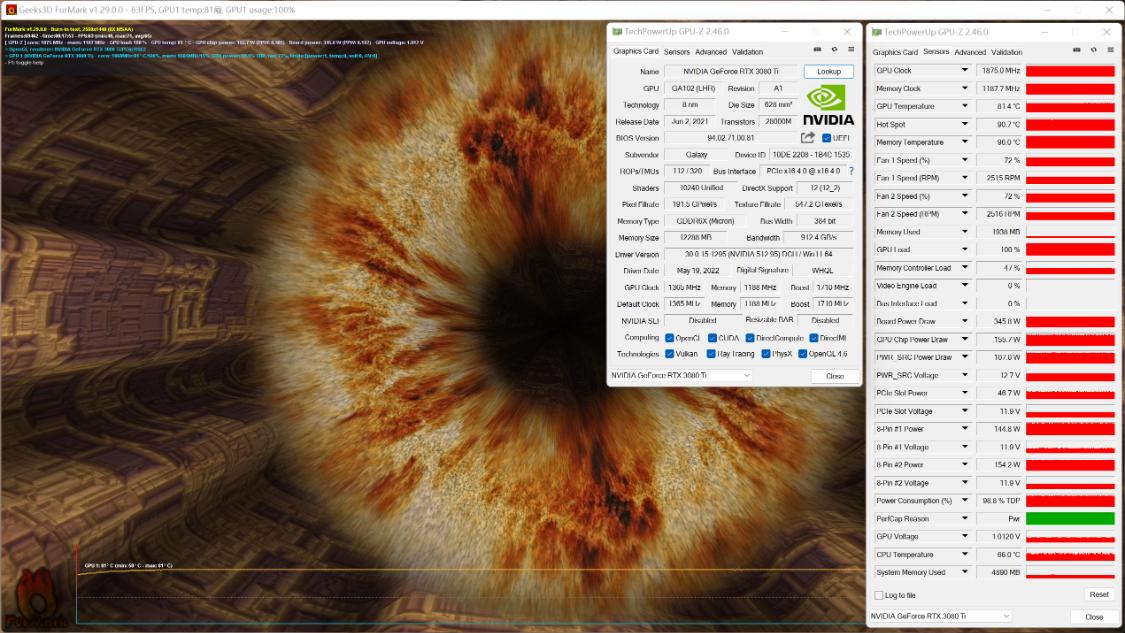
Task: Click the green PerfCap Reason bar
Action: [1069, 519]
